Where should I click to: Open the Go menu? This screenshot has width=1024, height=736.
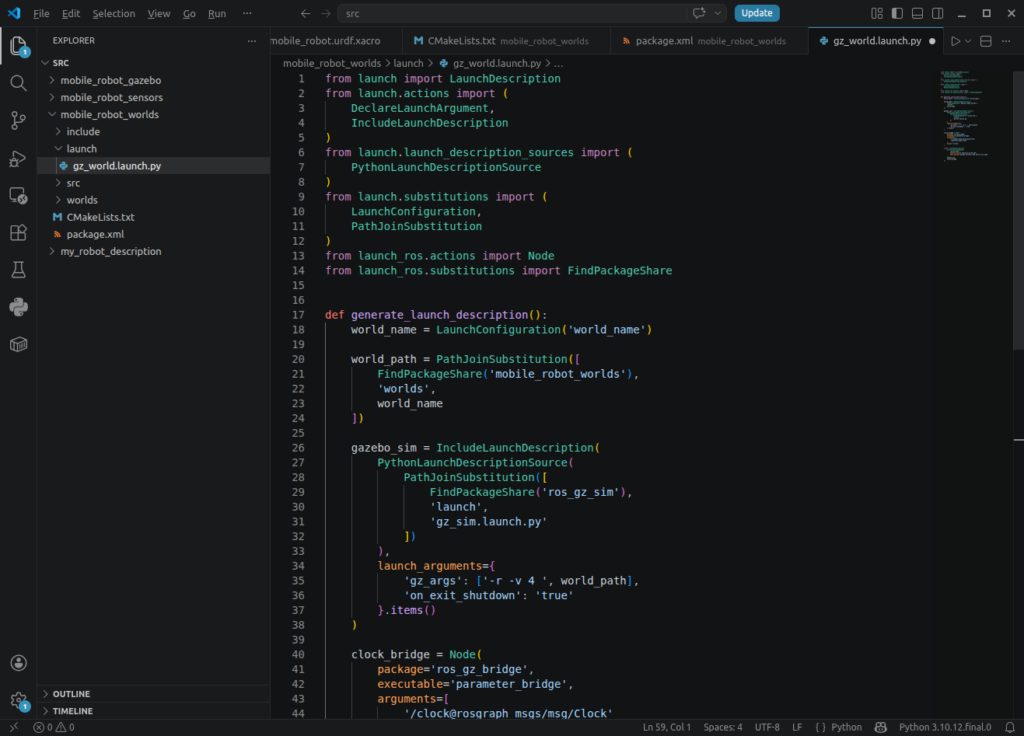pos(189,13)
